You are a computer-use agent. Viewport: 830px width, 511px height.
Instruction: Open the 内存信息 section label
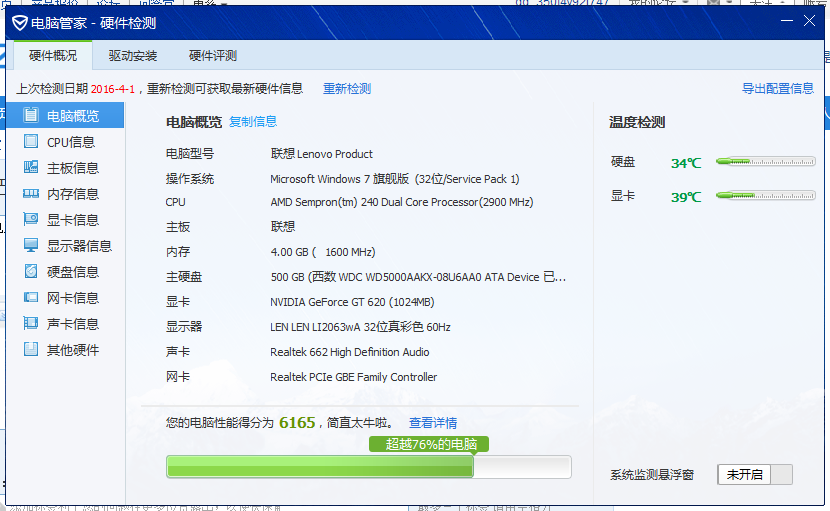[x=73, y=194]
